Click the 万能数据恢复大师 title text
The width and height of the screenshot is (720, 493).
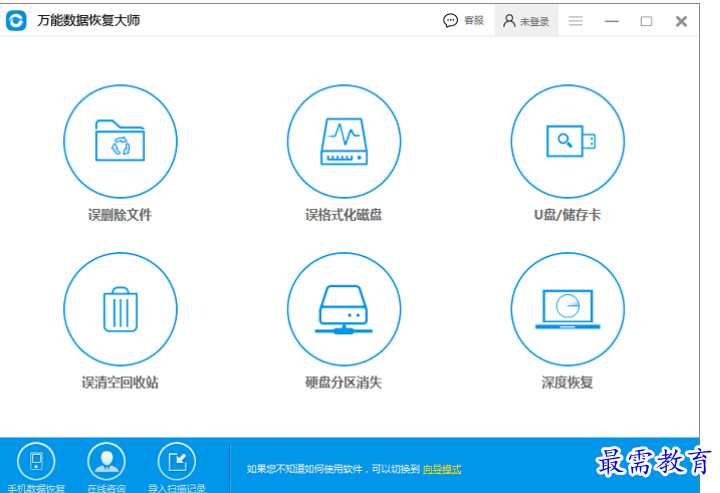[x=89, y=20]
